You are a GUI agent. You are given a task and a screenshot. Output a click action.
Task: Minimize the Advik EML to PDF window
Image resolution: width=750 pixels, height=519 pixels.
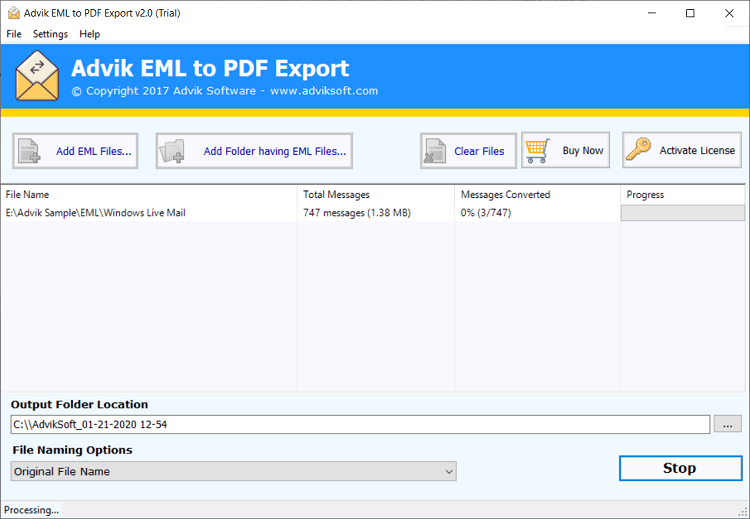tap(652, 13)
